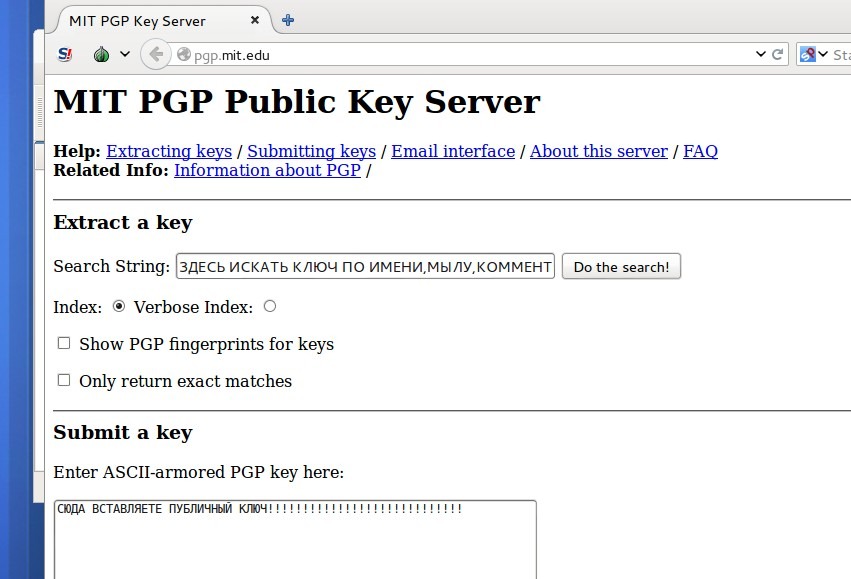851x579 pixels.
Task: Click the Do the search! button
Action: (x=621, y=266)
